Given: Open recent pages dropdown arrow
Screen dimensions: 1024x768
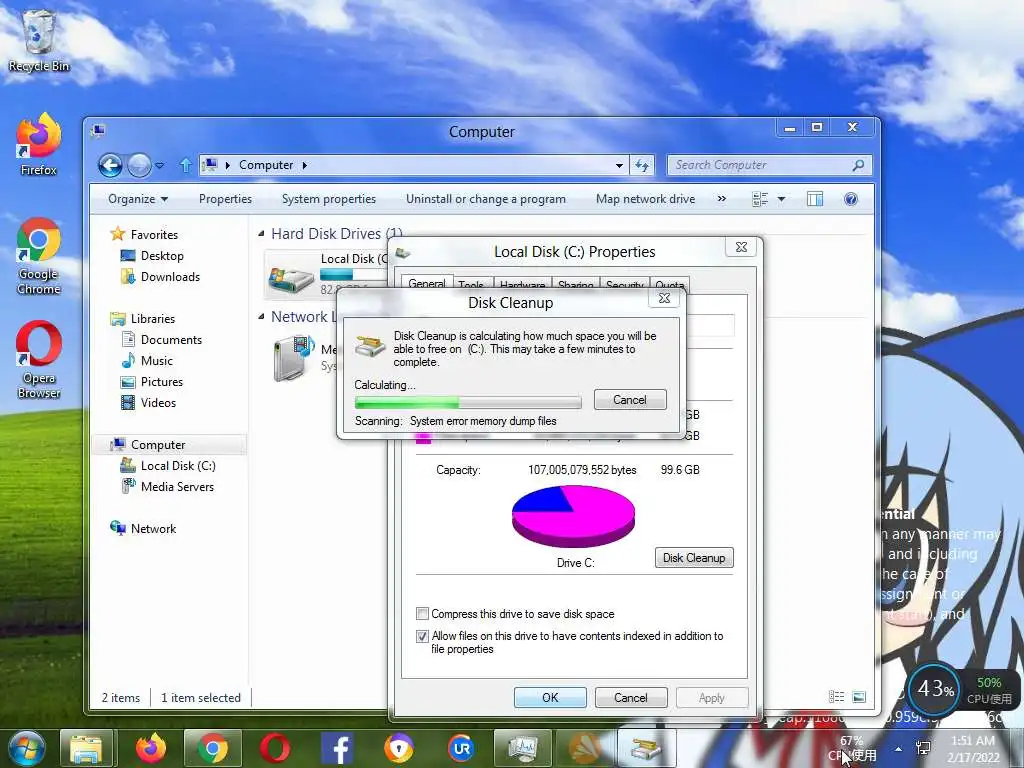Looking at the screenshot, I should [160, 166].
